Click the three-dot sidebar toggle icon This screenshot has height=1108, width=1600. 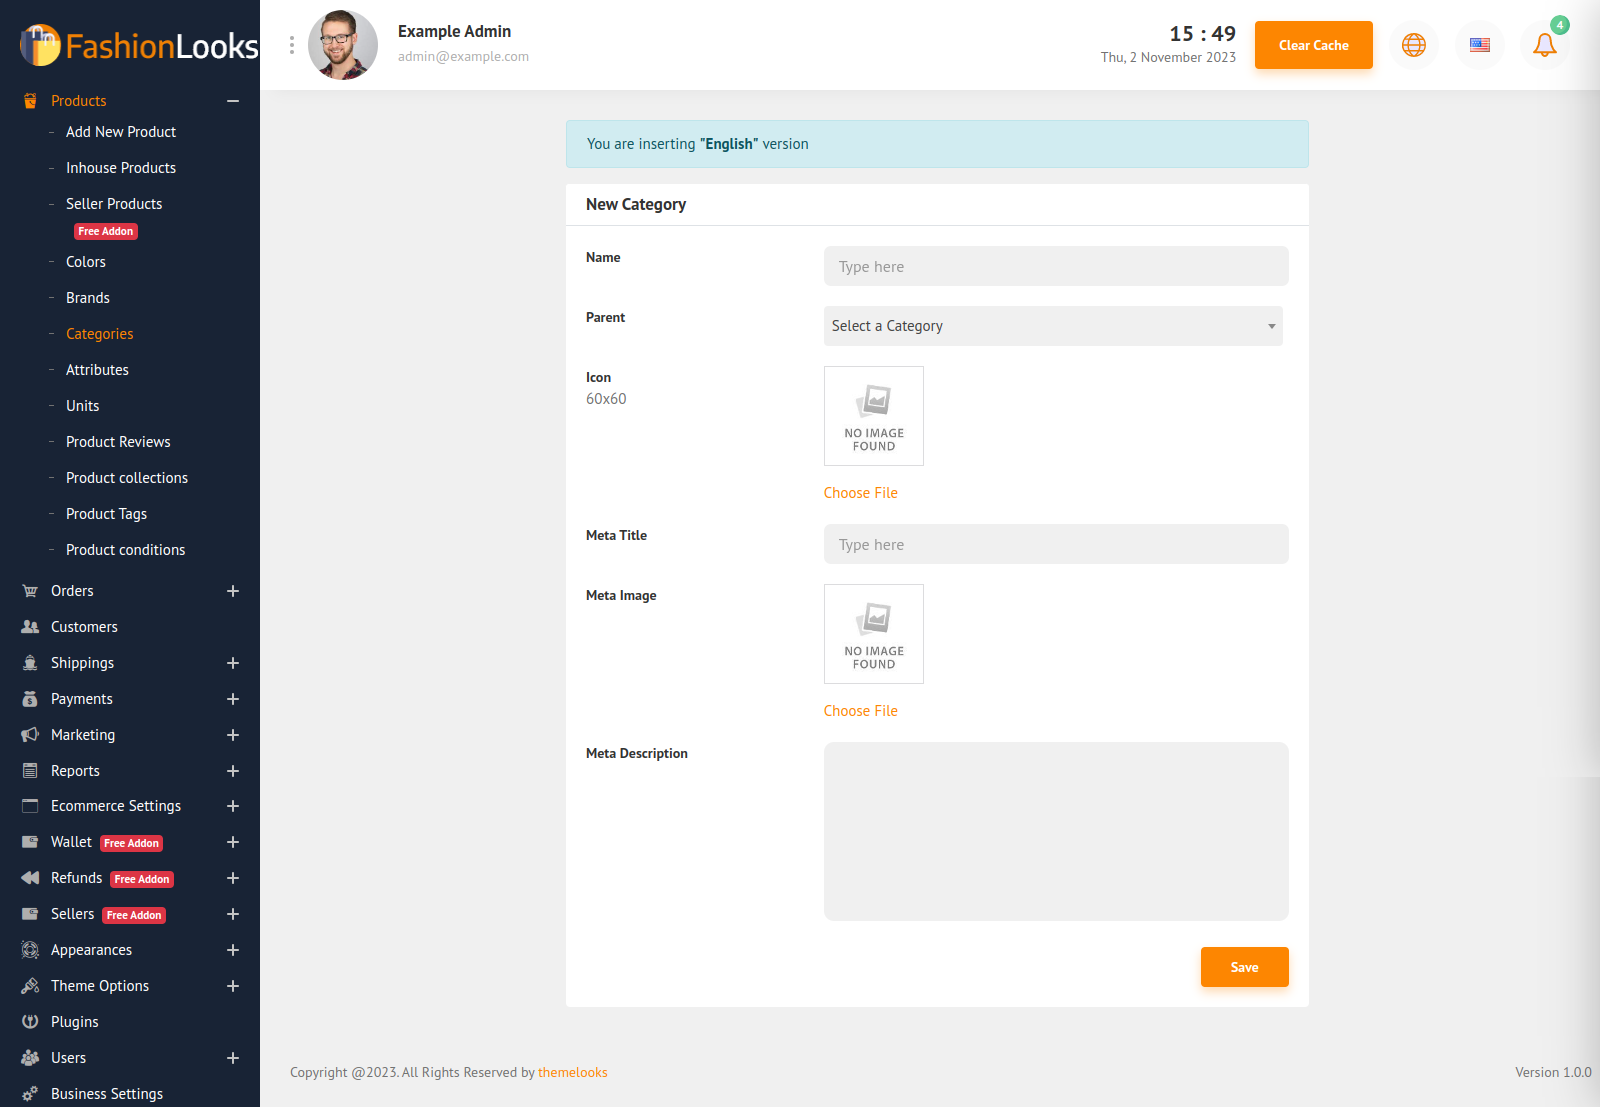coord(291,45)
